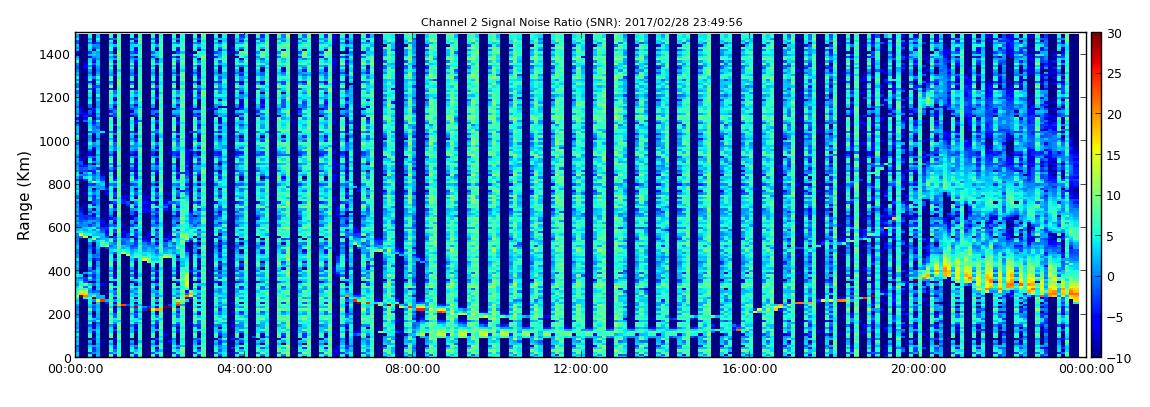The width and height of the screenshot is (1150, 407).
Task: Click the colorbar label 5
Action: click(x=1111, y=236)
